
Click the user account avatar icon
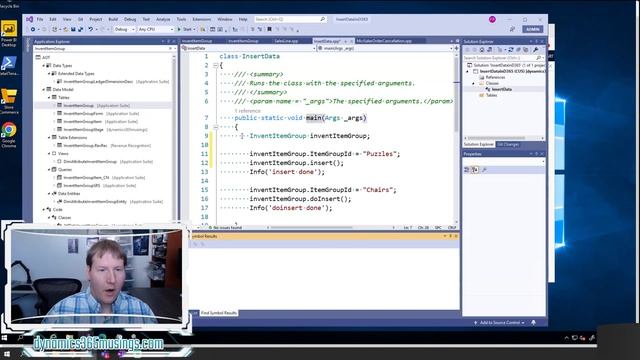point(492,19)
